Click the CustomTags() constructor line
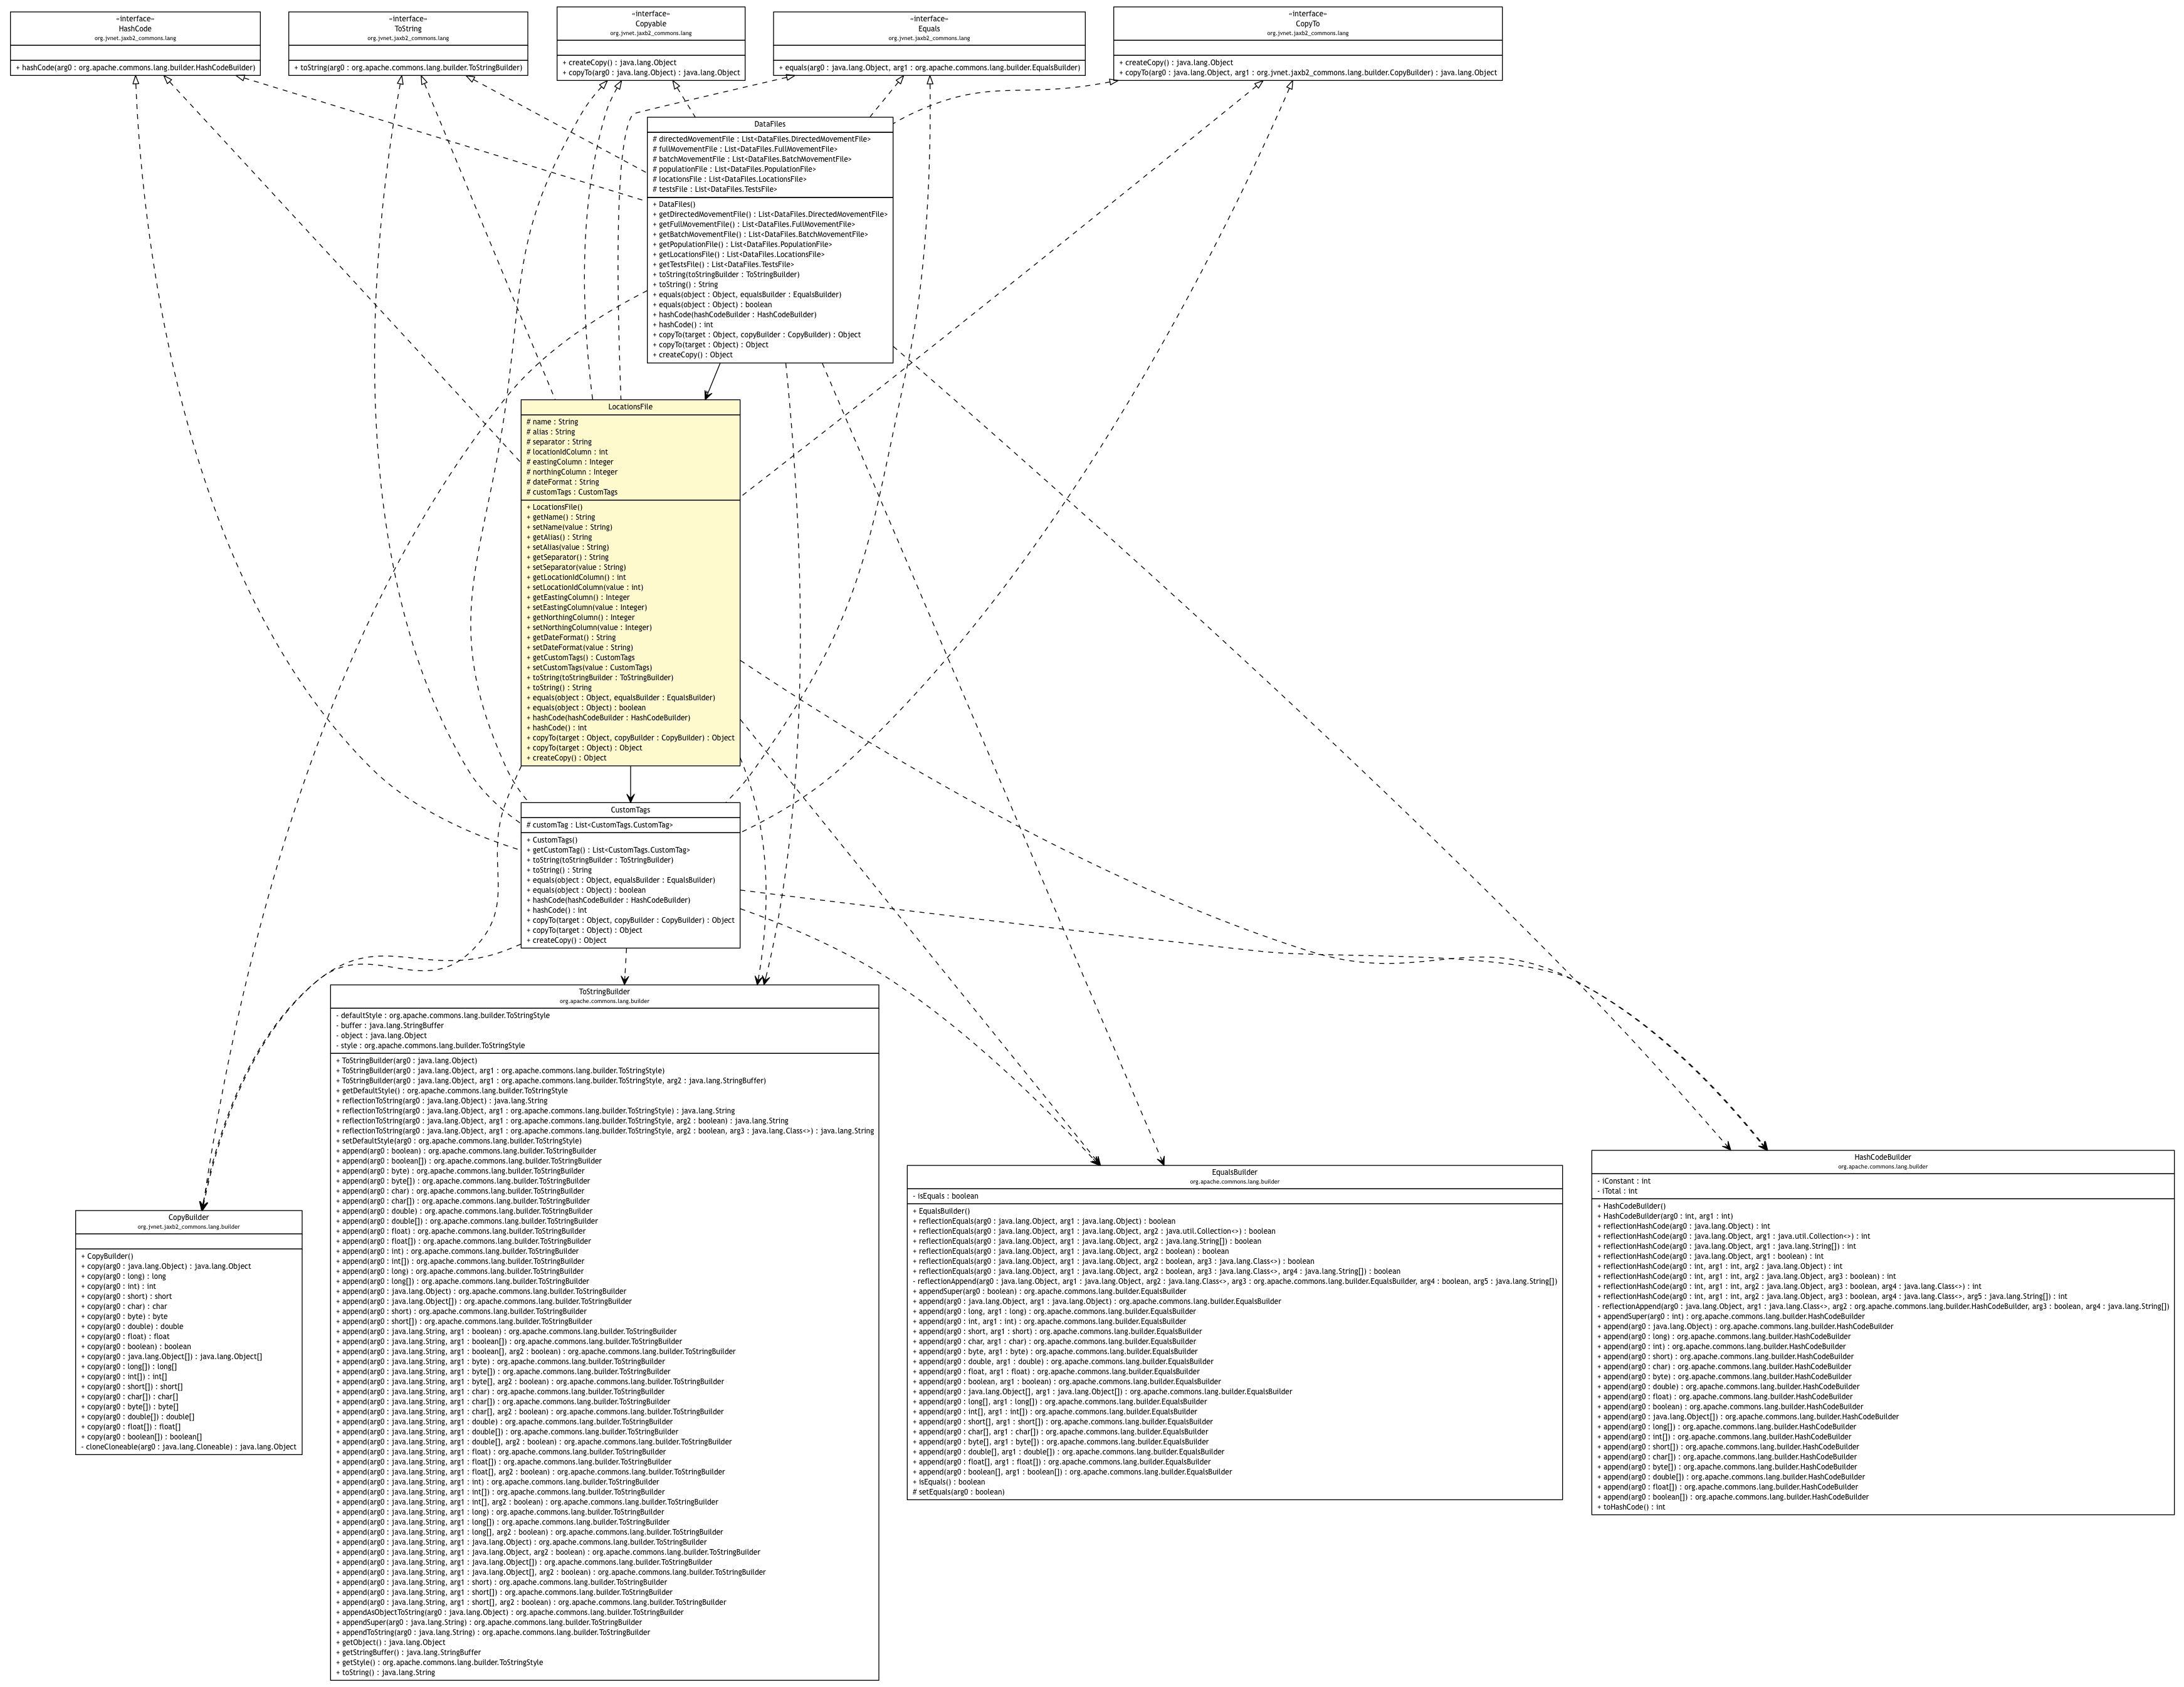 [x=552, y=840]
